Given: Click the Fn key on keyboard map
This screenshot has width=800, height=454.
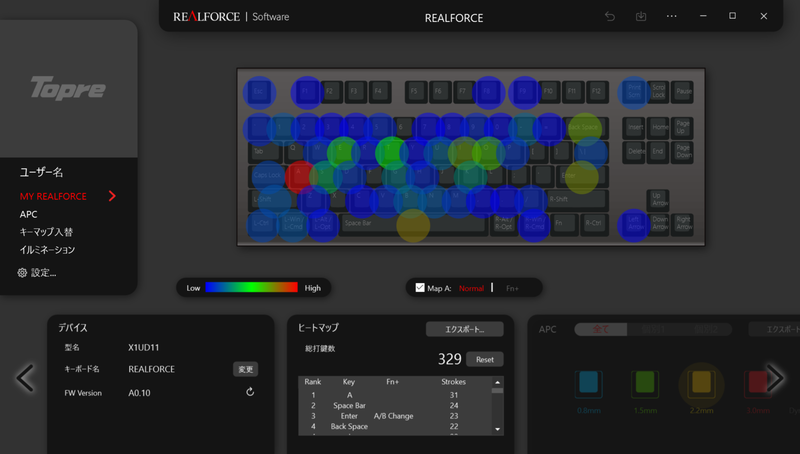Looking at the screenshot, I should [x=564, y=223].
